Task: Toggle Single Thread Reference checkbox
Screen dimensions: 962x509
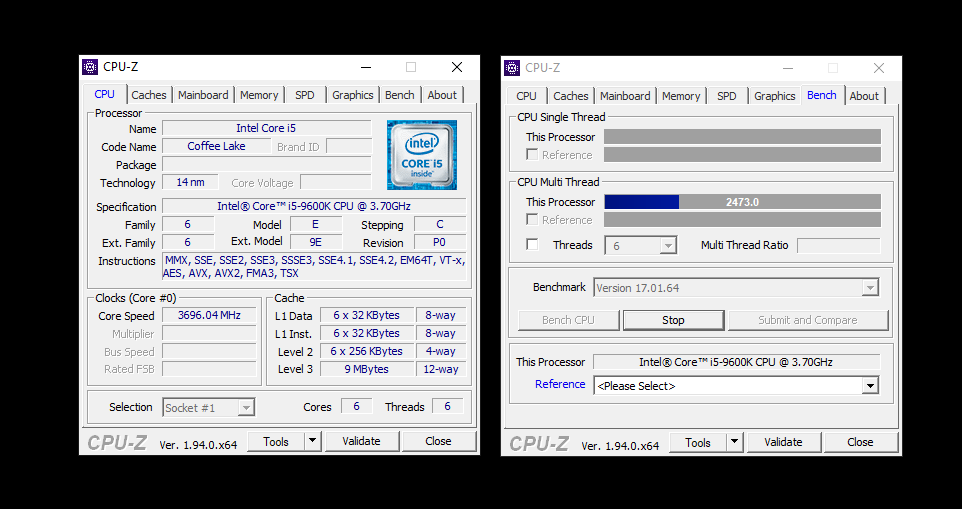Action: 532,155
